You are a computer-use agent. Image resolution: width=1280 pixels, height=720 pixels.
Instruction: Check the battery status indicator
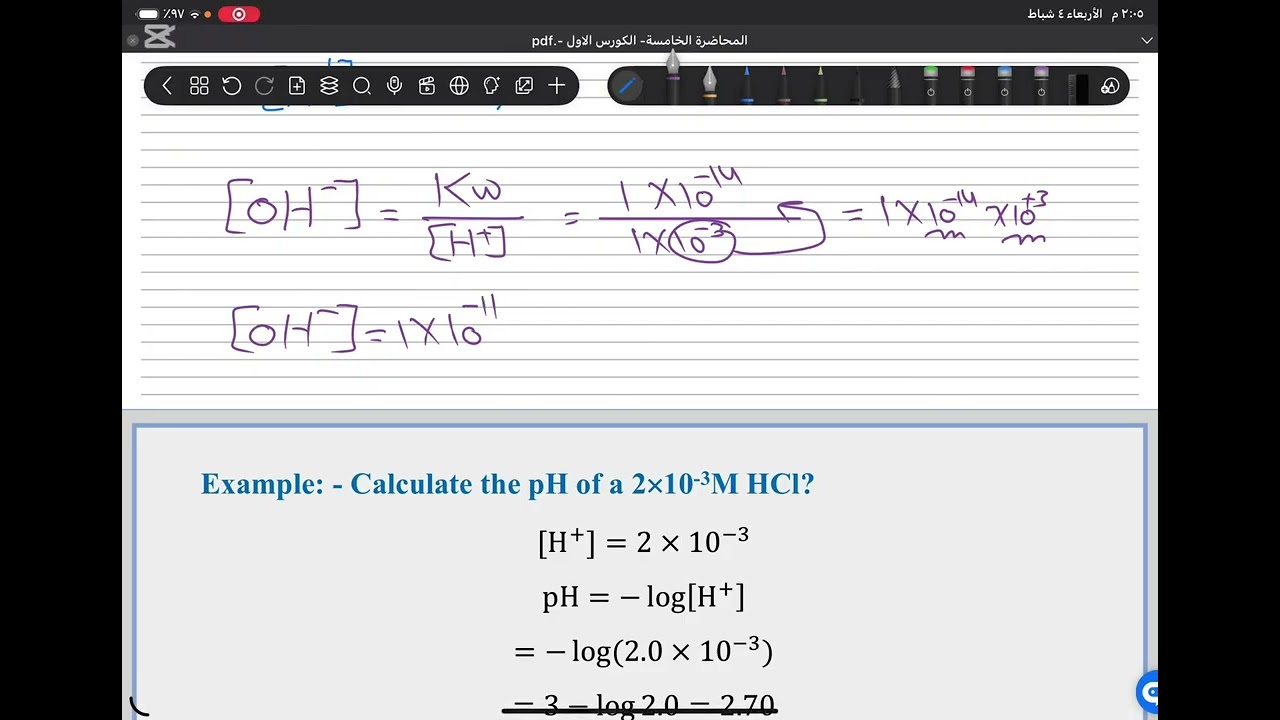149,14
